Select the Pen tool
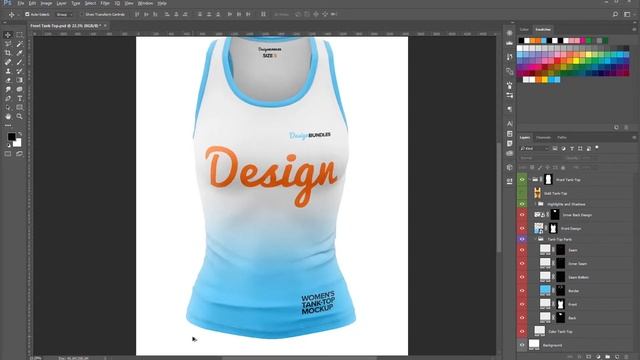The height and width of the screenshot is (360, 640). (x=8, y=98)
